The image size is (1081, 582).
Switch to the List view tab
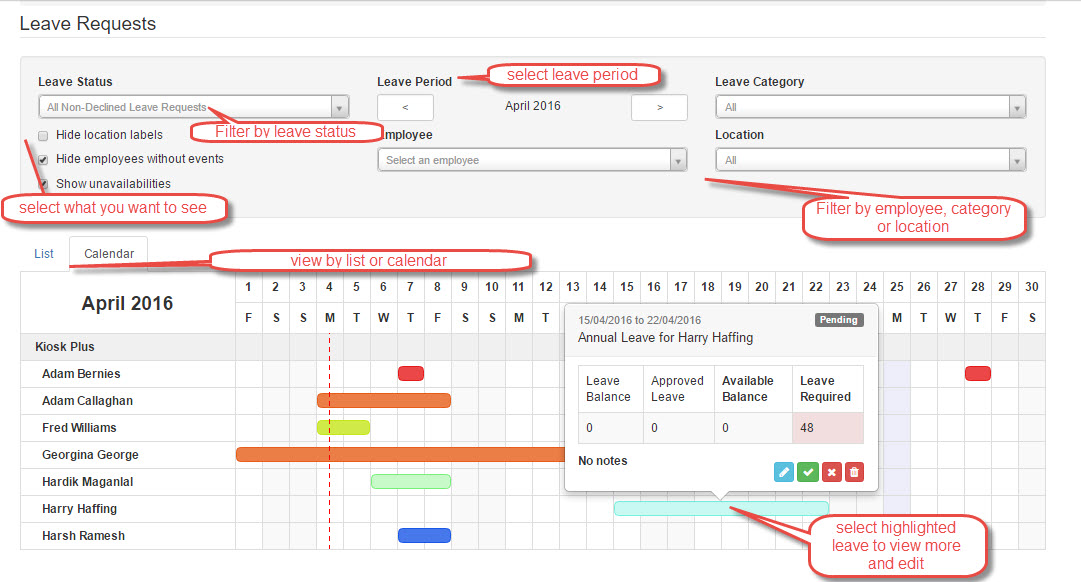click(x=43, y=253)
